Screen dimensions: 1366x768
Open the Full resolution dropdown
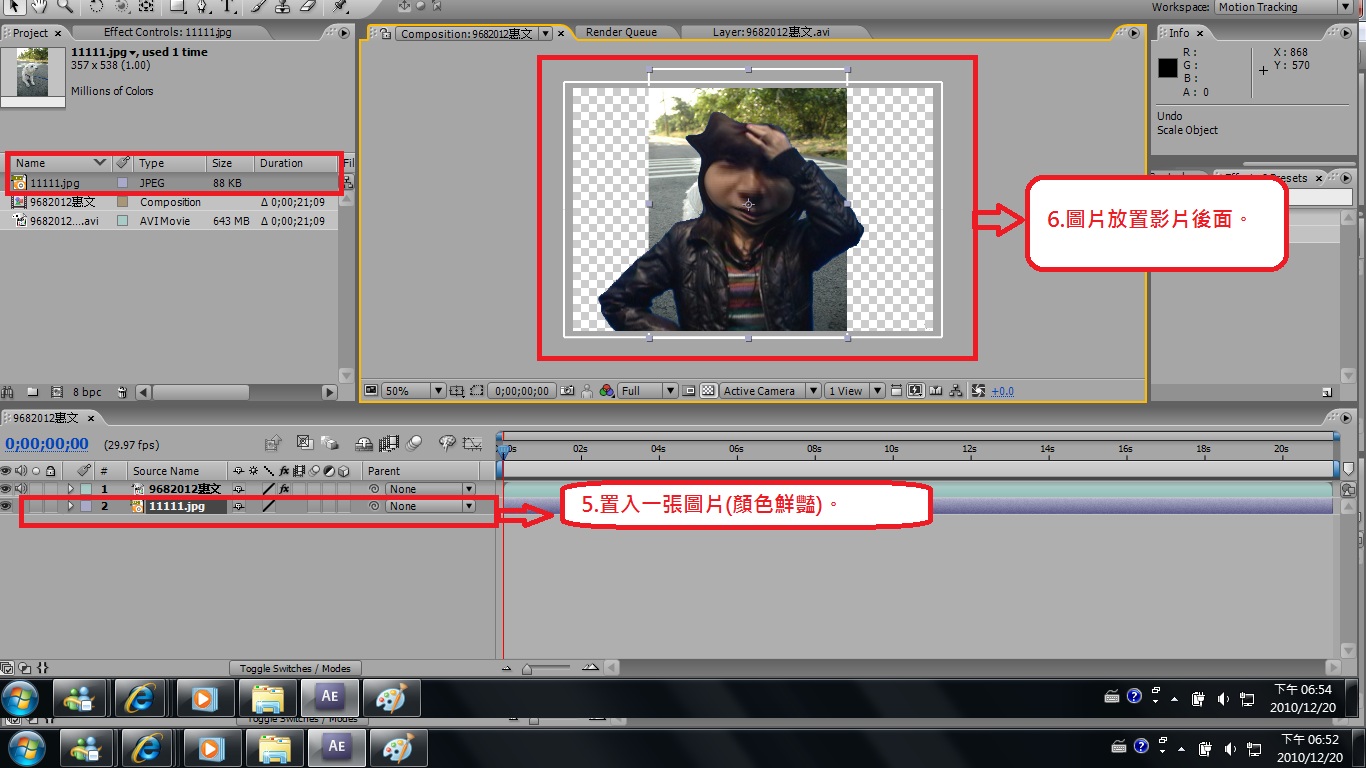point(648,391)
